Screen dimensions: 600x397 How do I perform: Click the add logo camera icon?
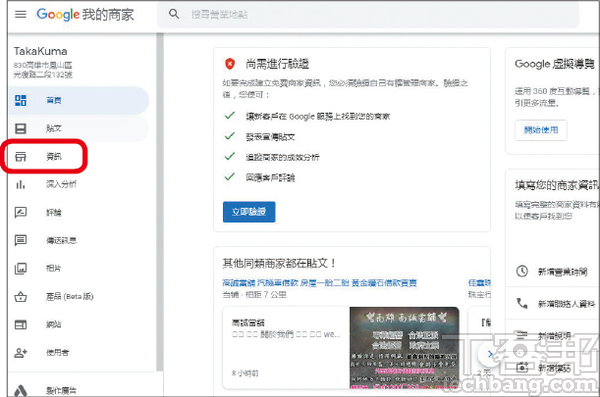click(522, 368)
